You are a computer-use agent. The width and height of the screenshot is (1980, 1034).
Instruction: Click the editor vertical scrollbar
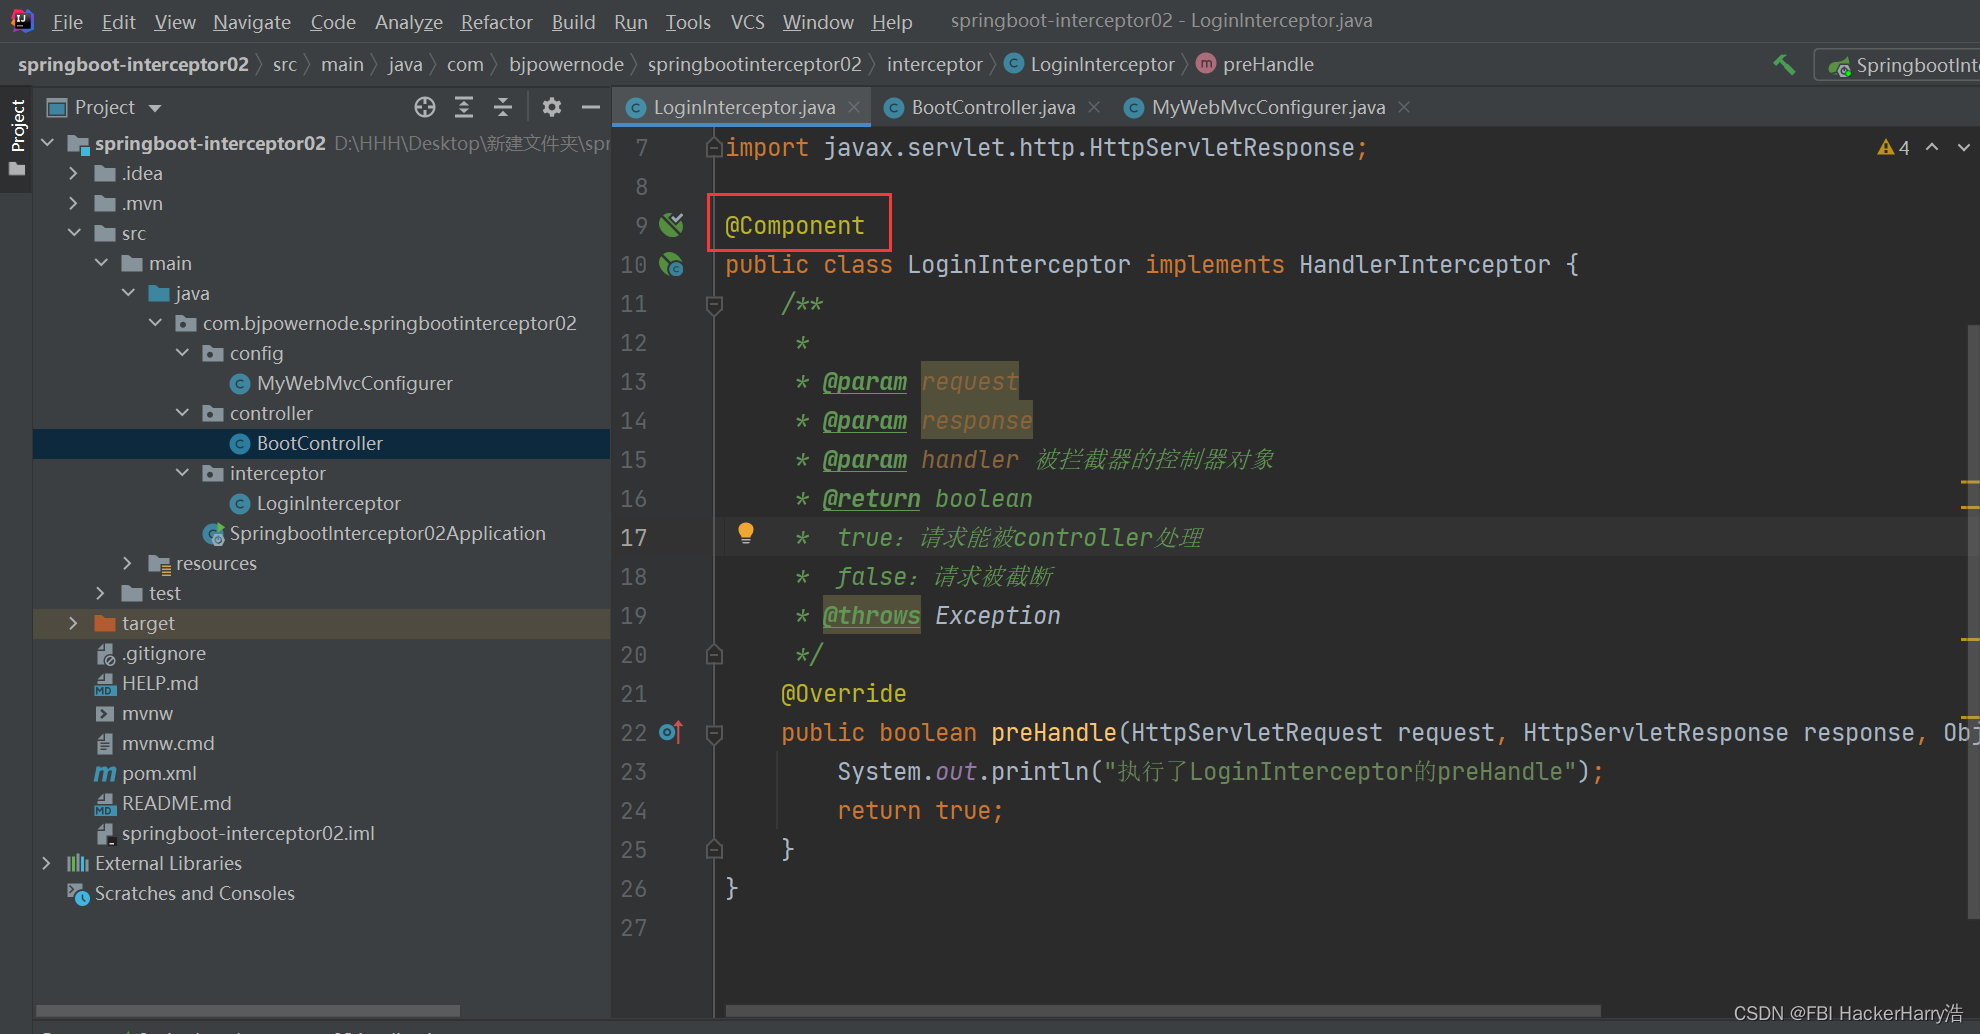(1972, 620)
